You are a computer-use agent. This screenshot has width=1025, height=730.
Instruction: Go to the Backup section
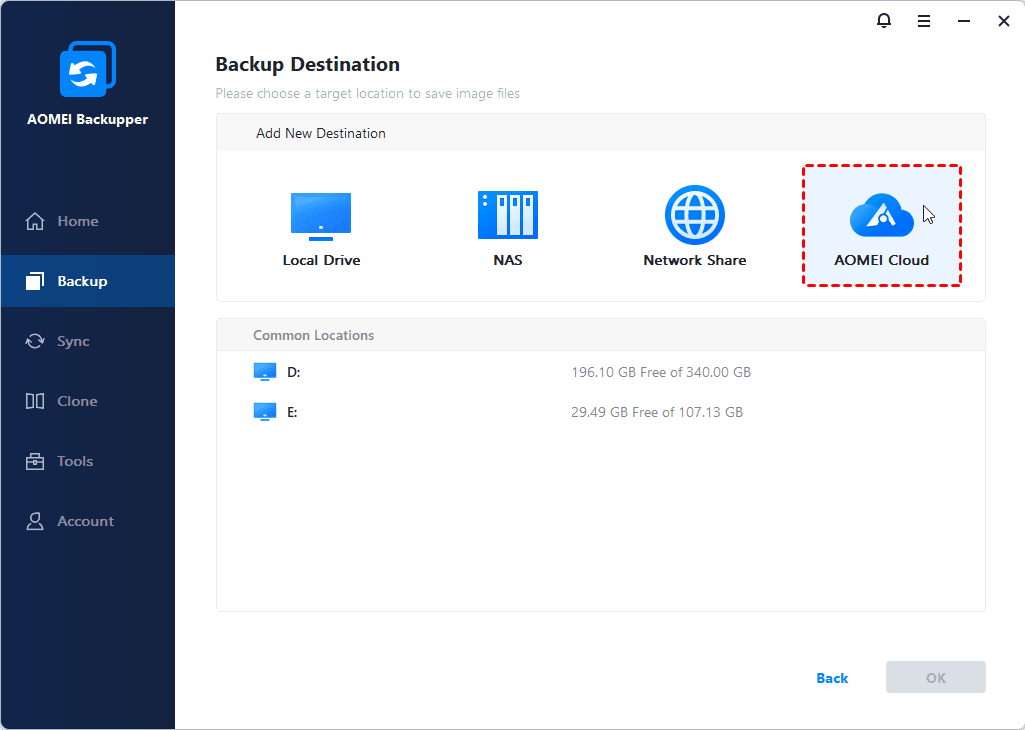[82, 281]
